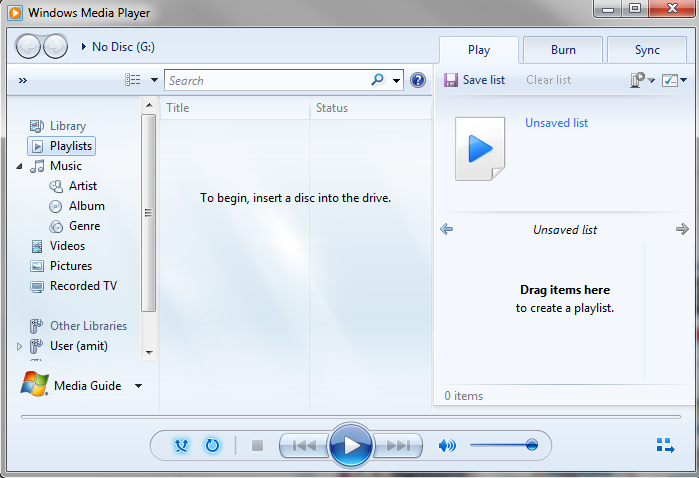Click Clear list in the list pane
The image size is (699, 478).
(548, 80)
